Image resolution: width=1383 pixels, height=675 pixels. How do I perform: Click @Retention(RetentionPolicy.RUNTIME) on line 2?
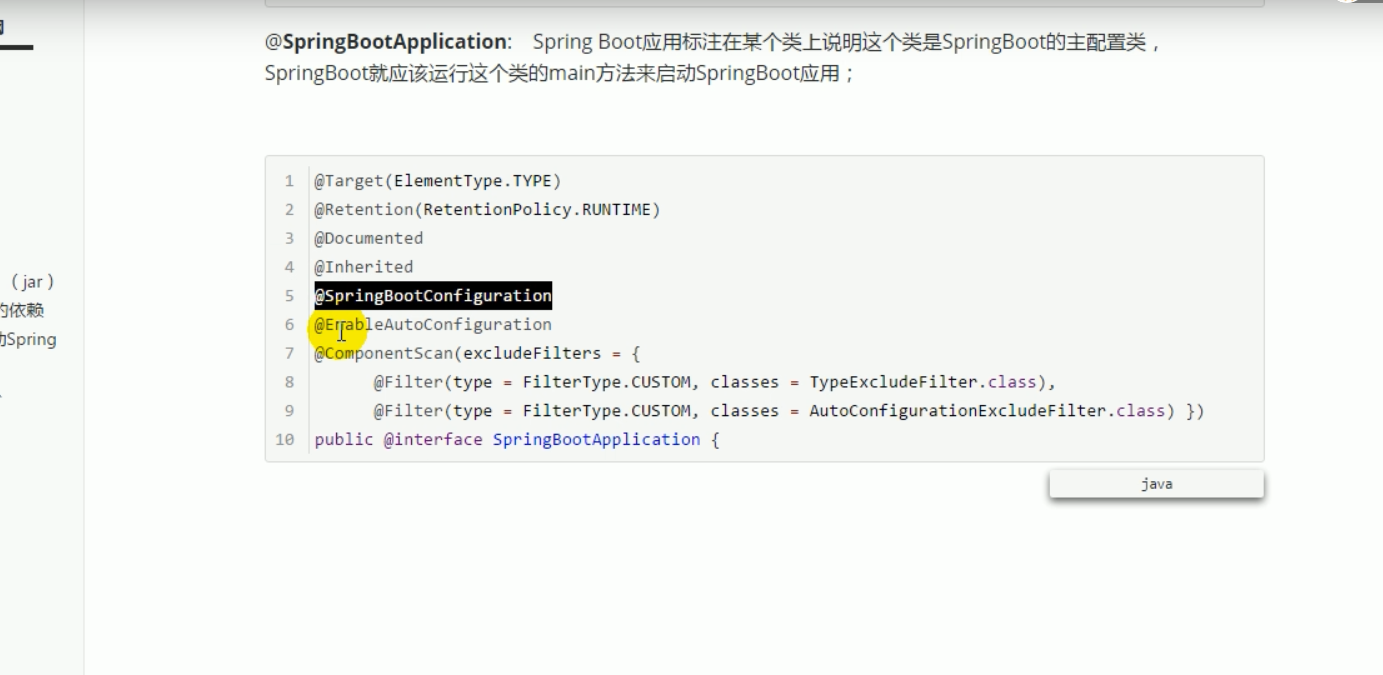487,210
